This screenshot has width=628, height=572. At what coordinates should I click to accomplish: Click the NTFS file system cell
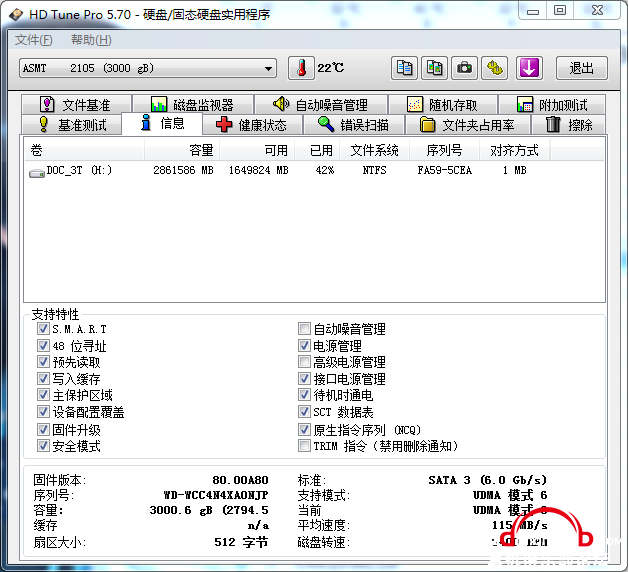coord(374,171)
